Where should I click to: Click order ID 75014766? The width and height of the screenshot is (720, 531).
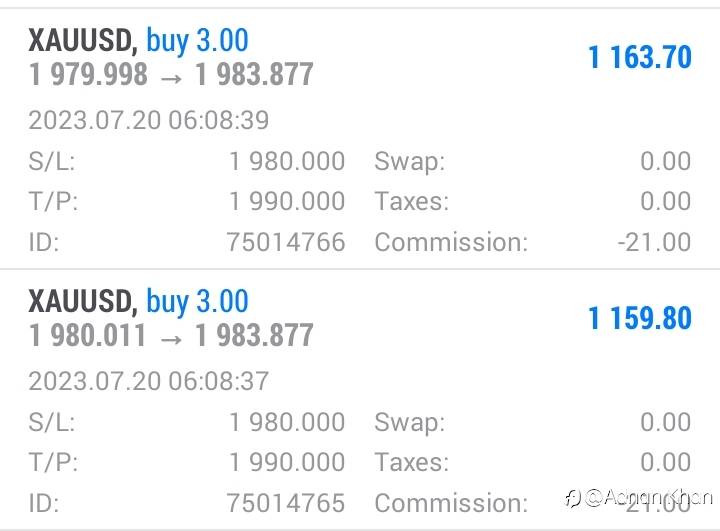tap(286, 242)
